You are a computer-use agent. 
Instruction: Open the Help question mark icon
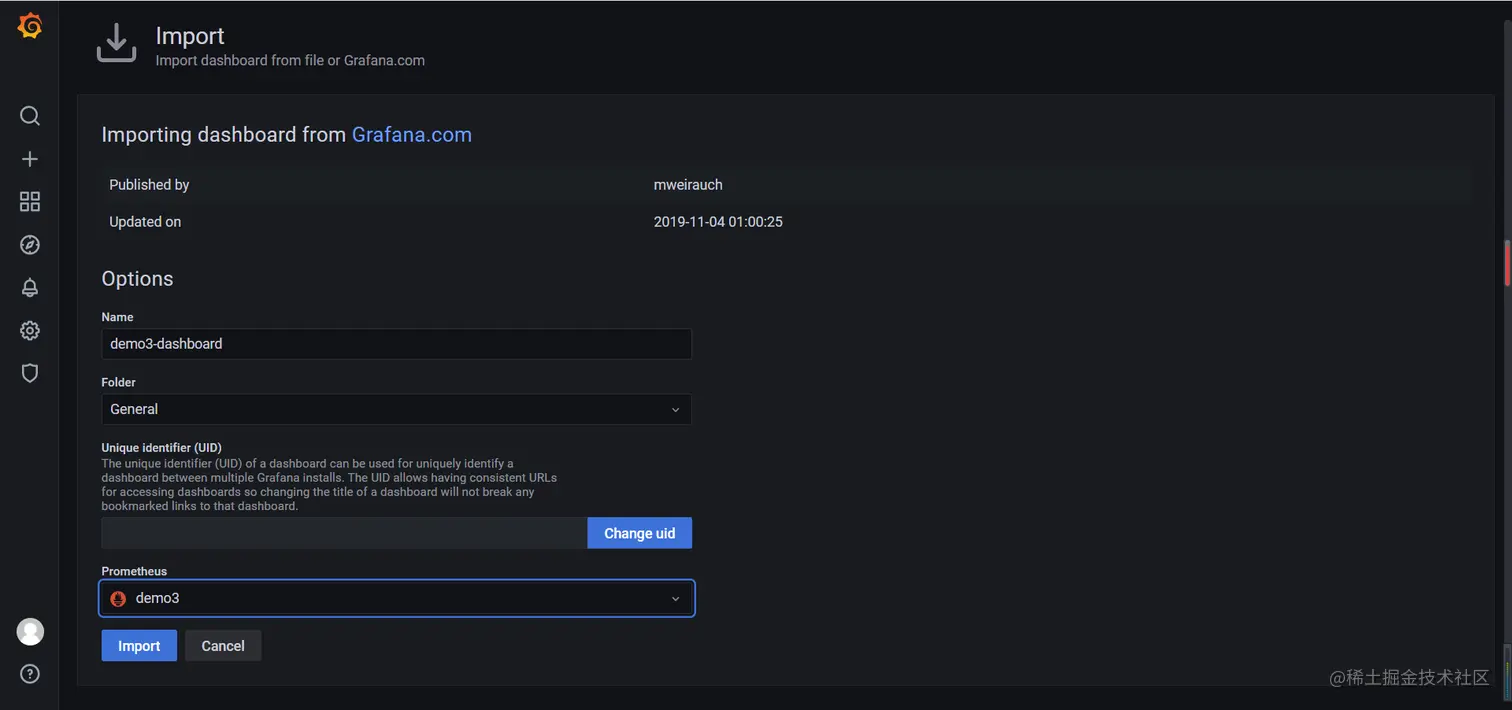(30, 674)
